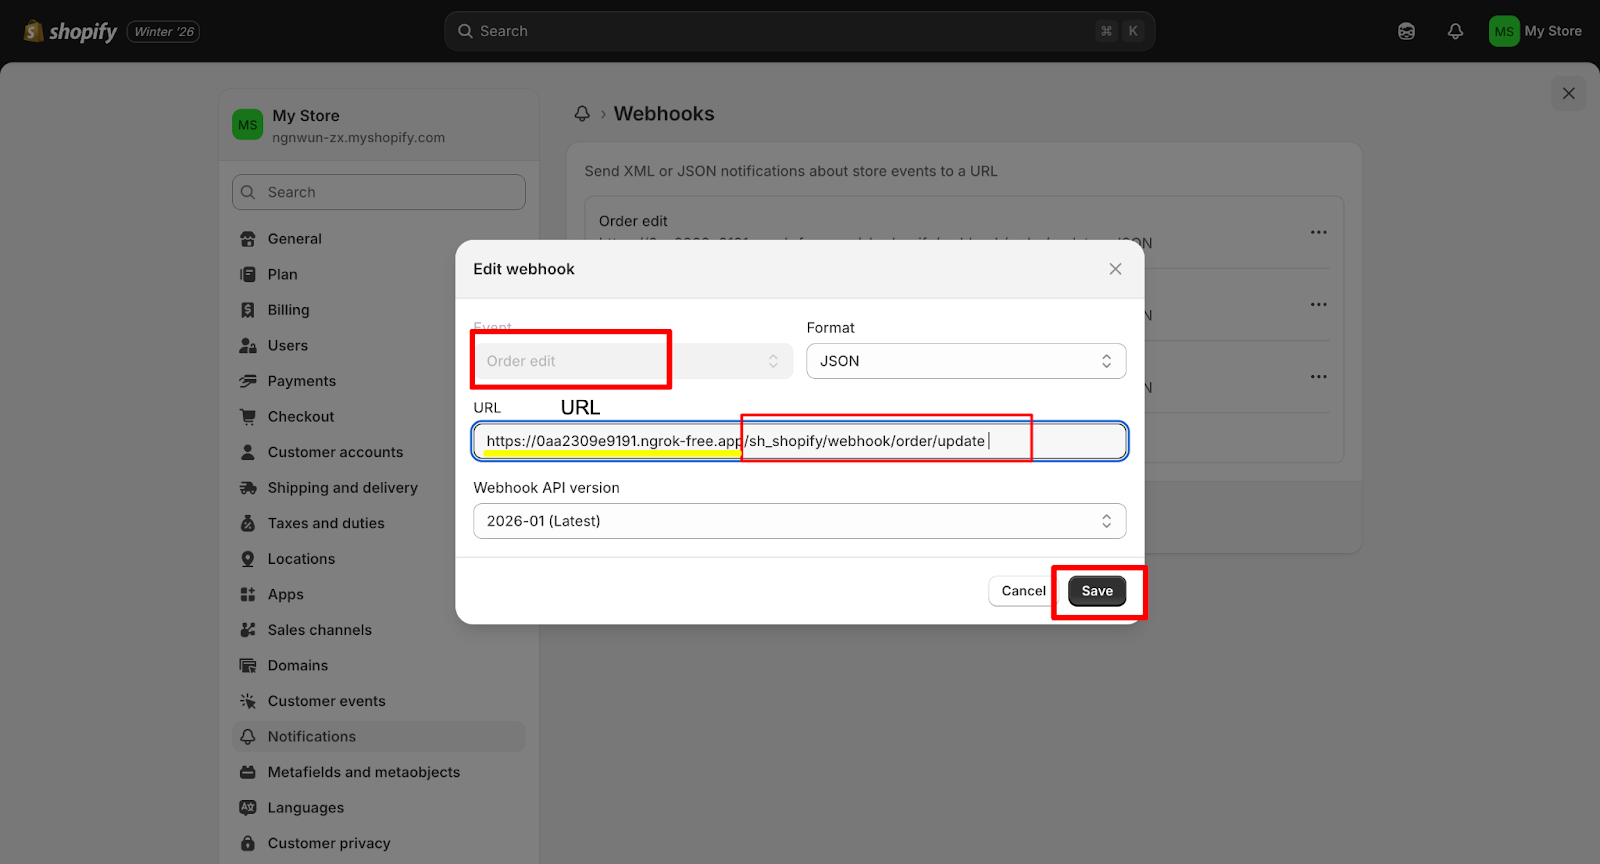
Task: Click the Users people icon
Action: click(248, 346)
